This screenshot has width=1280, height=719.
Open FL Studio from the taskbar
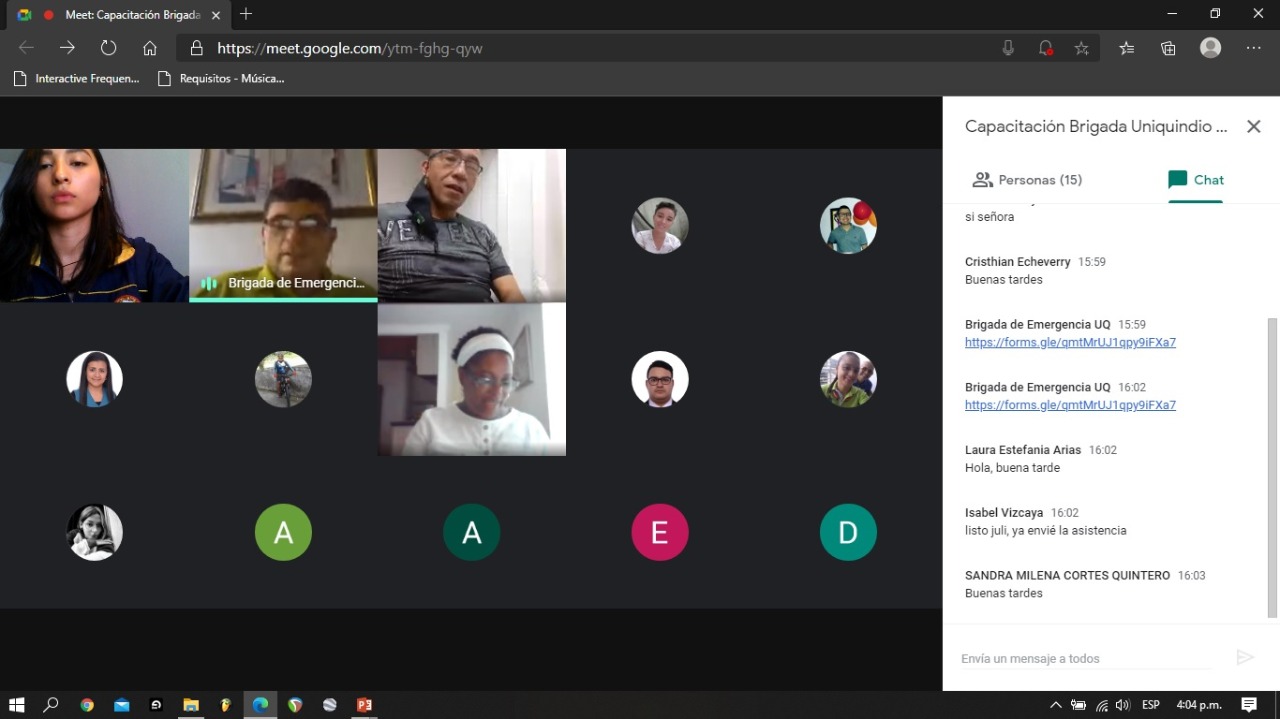click(226, 705)
